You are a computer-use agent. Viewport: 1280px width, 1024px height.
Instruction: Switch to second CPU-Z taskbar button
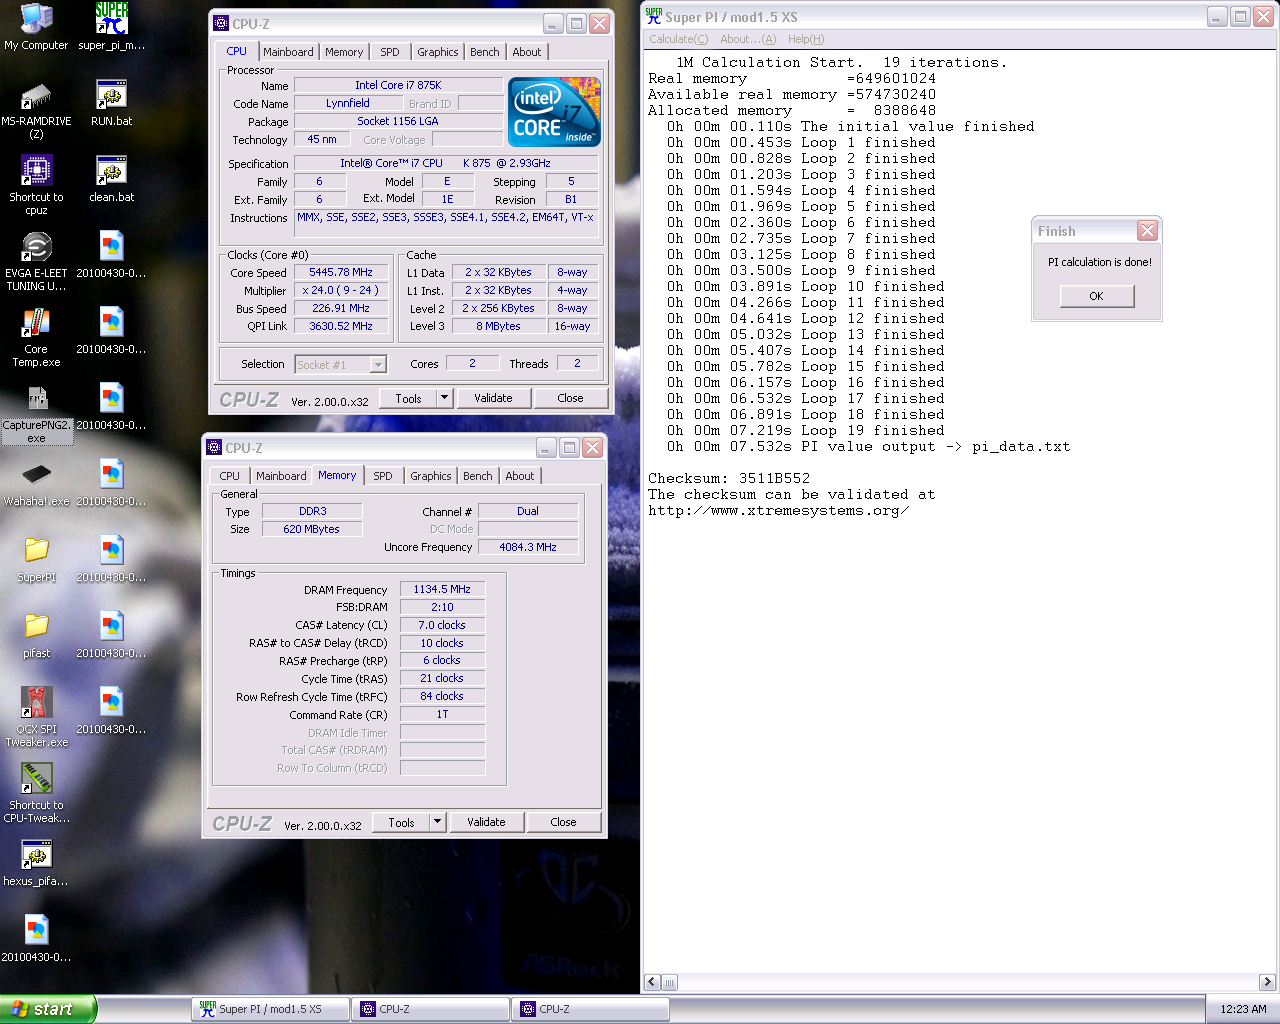pos(590,1009)
